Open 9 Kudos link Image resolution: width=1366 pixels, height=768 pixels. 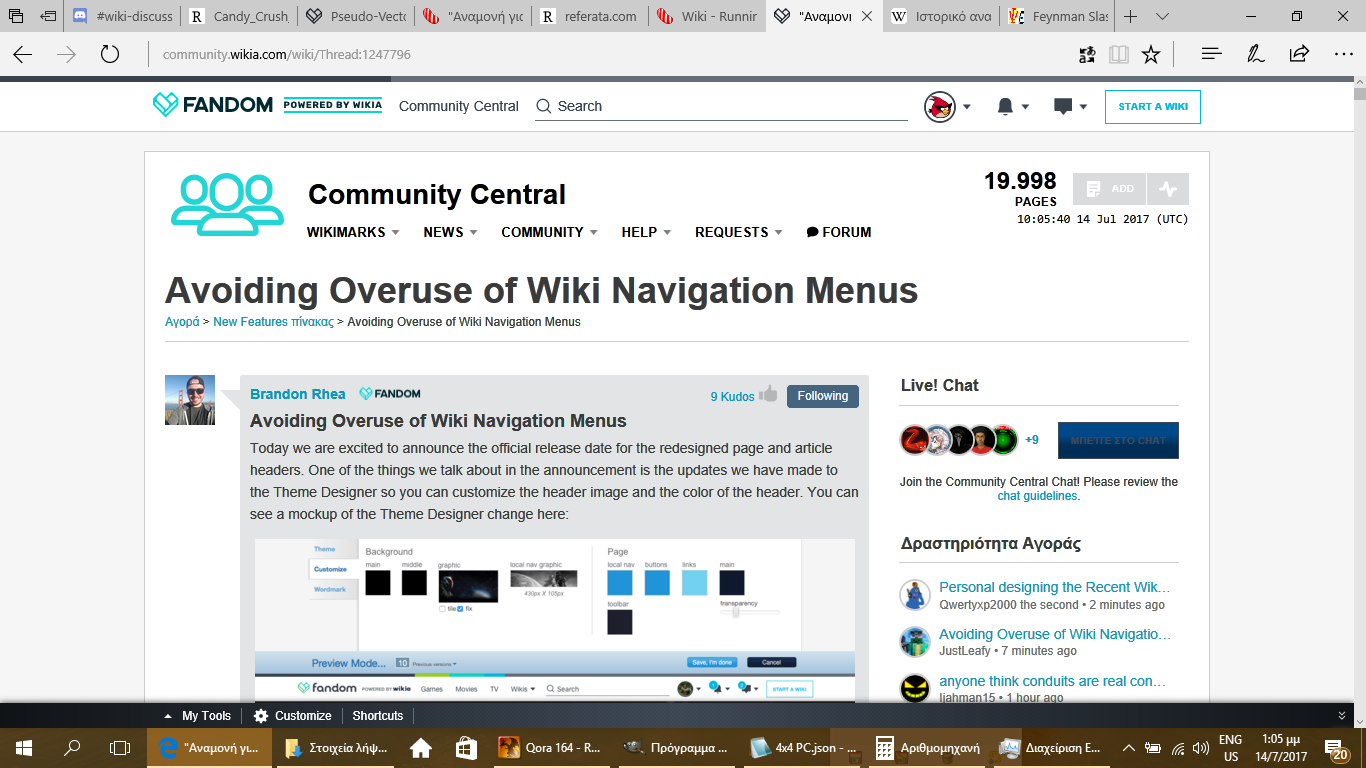pyautogui.click(x=732, y=397)
